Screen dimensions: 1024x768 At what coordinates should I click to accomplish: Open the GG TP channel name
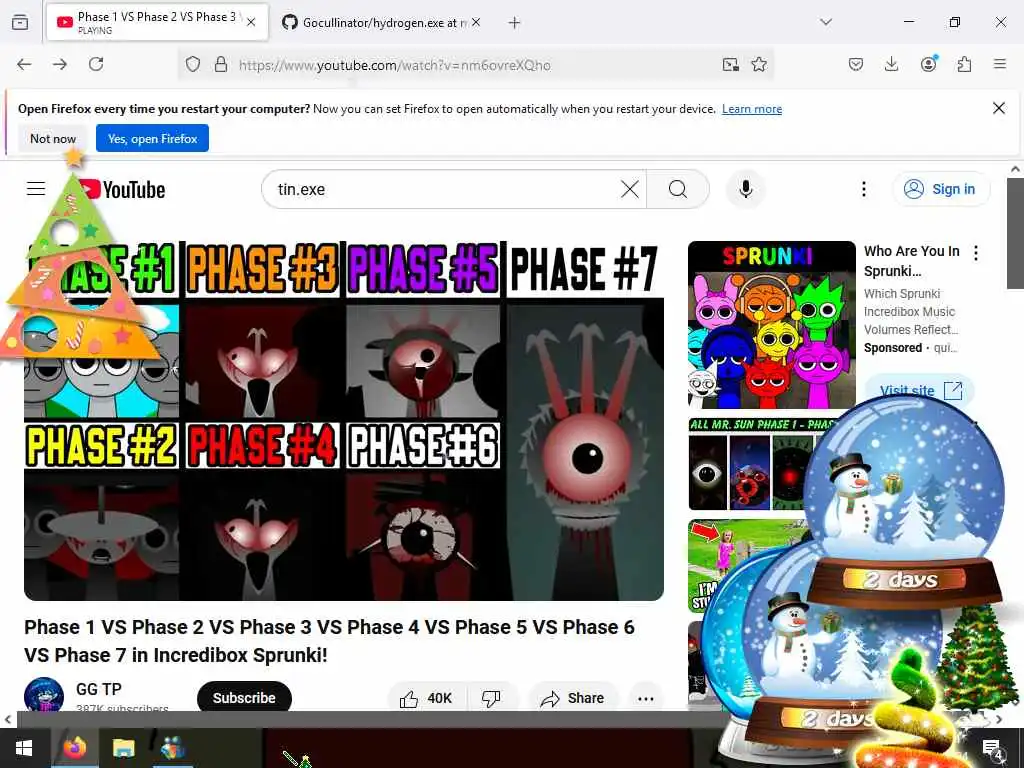[x=99, y=689]
